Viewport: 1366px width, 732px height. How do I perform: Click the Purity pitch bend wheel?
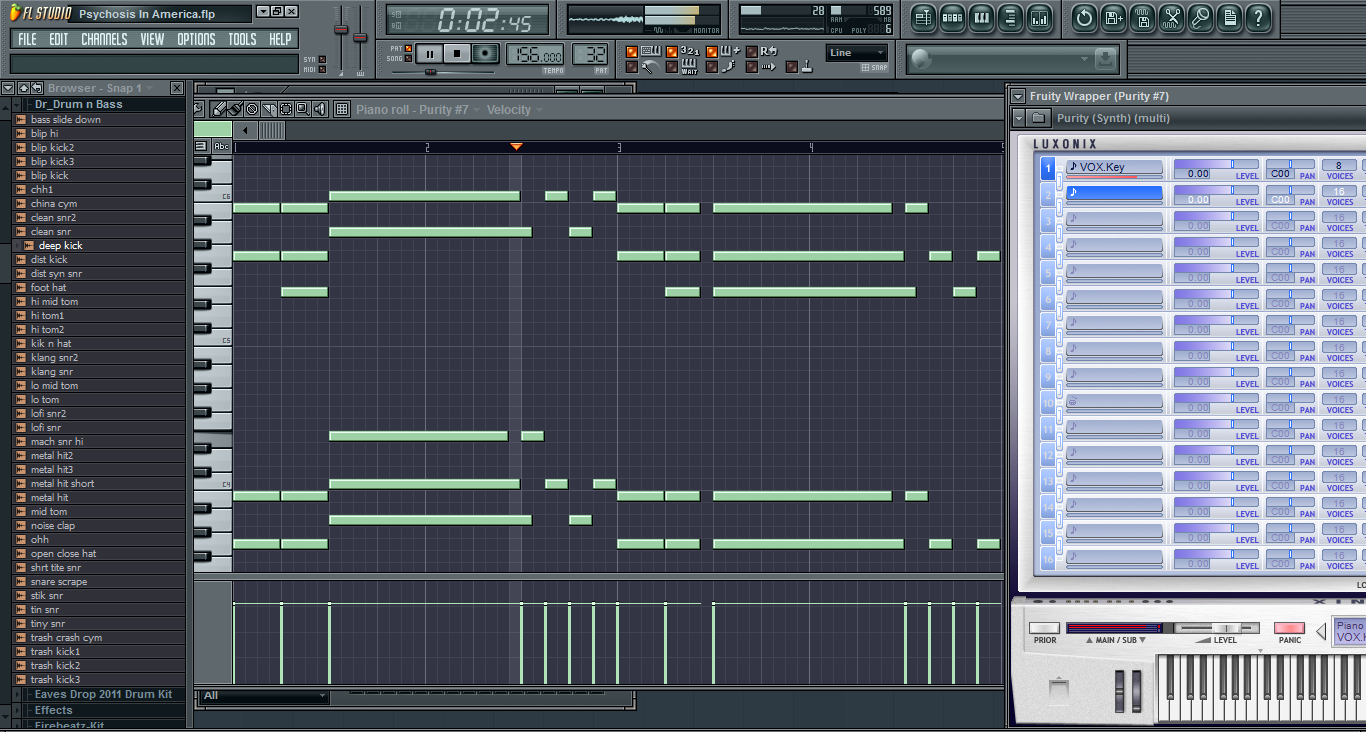click(x=1121, y=692)
